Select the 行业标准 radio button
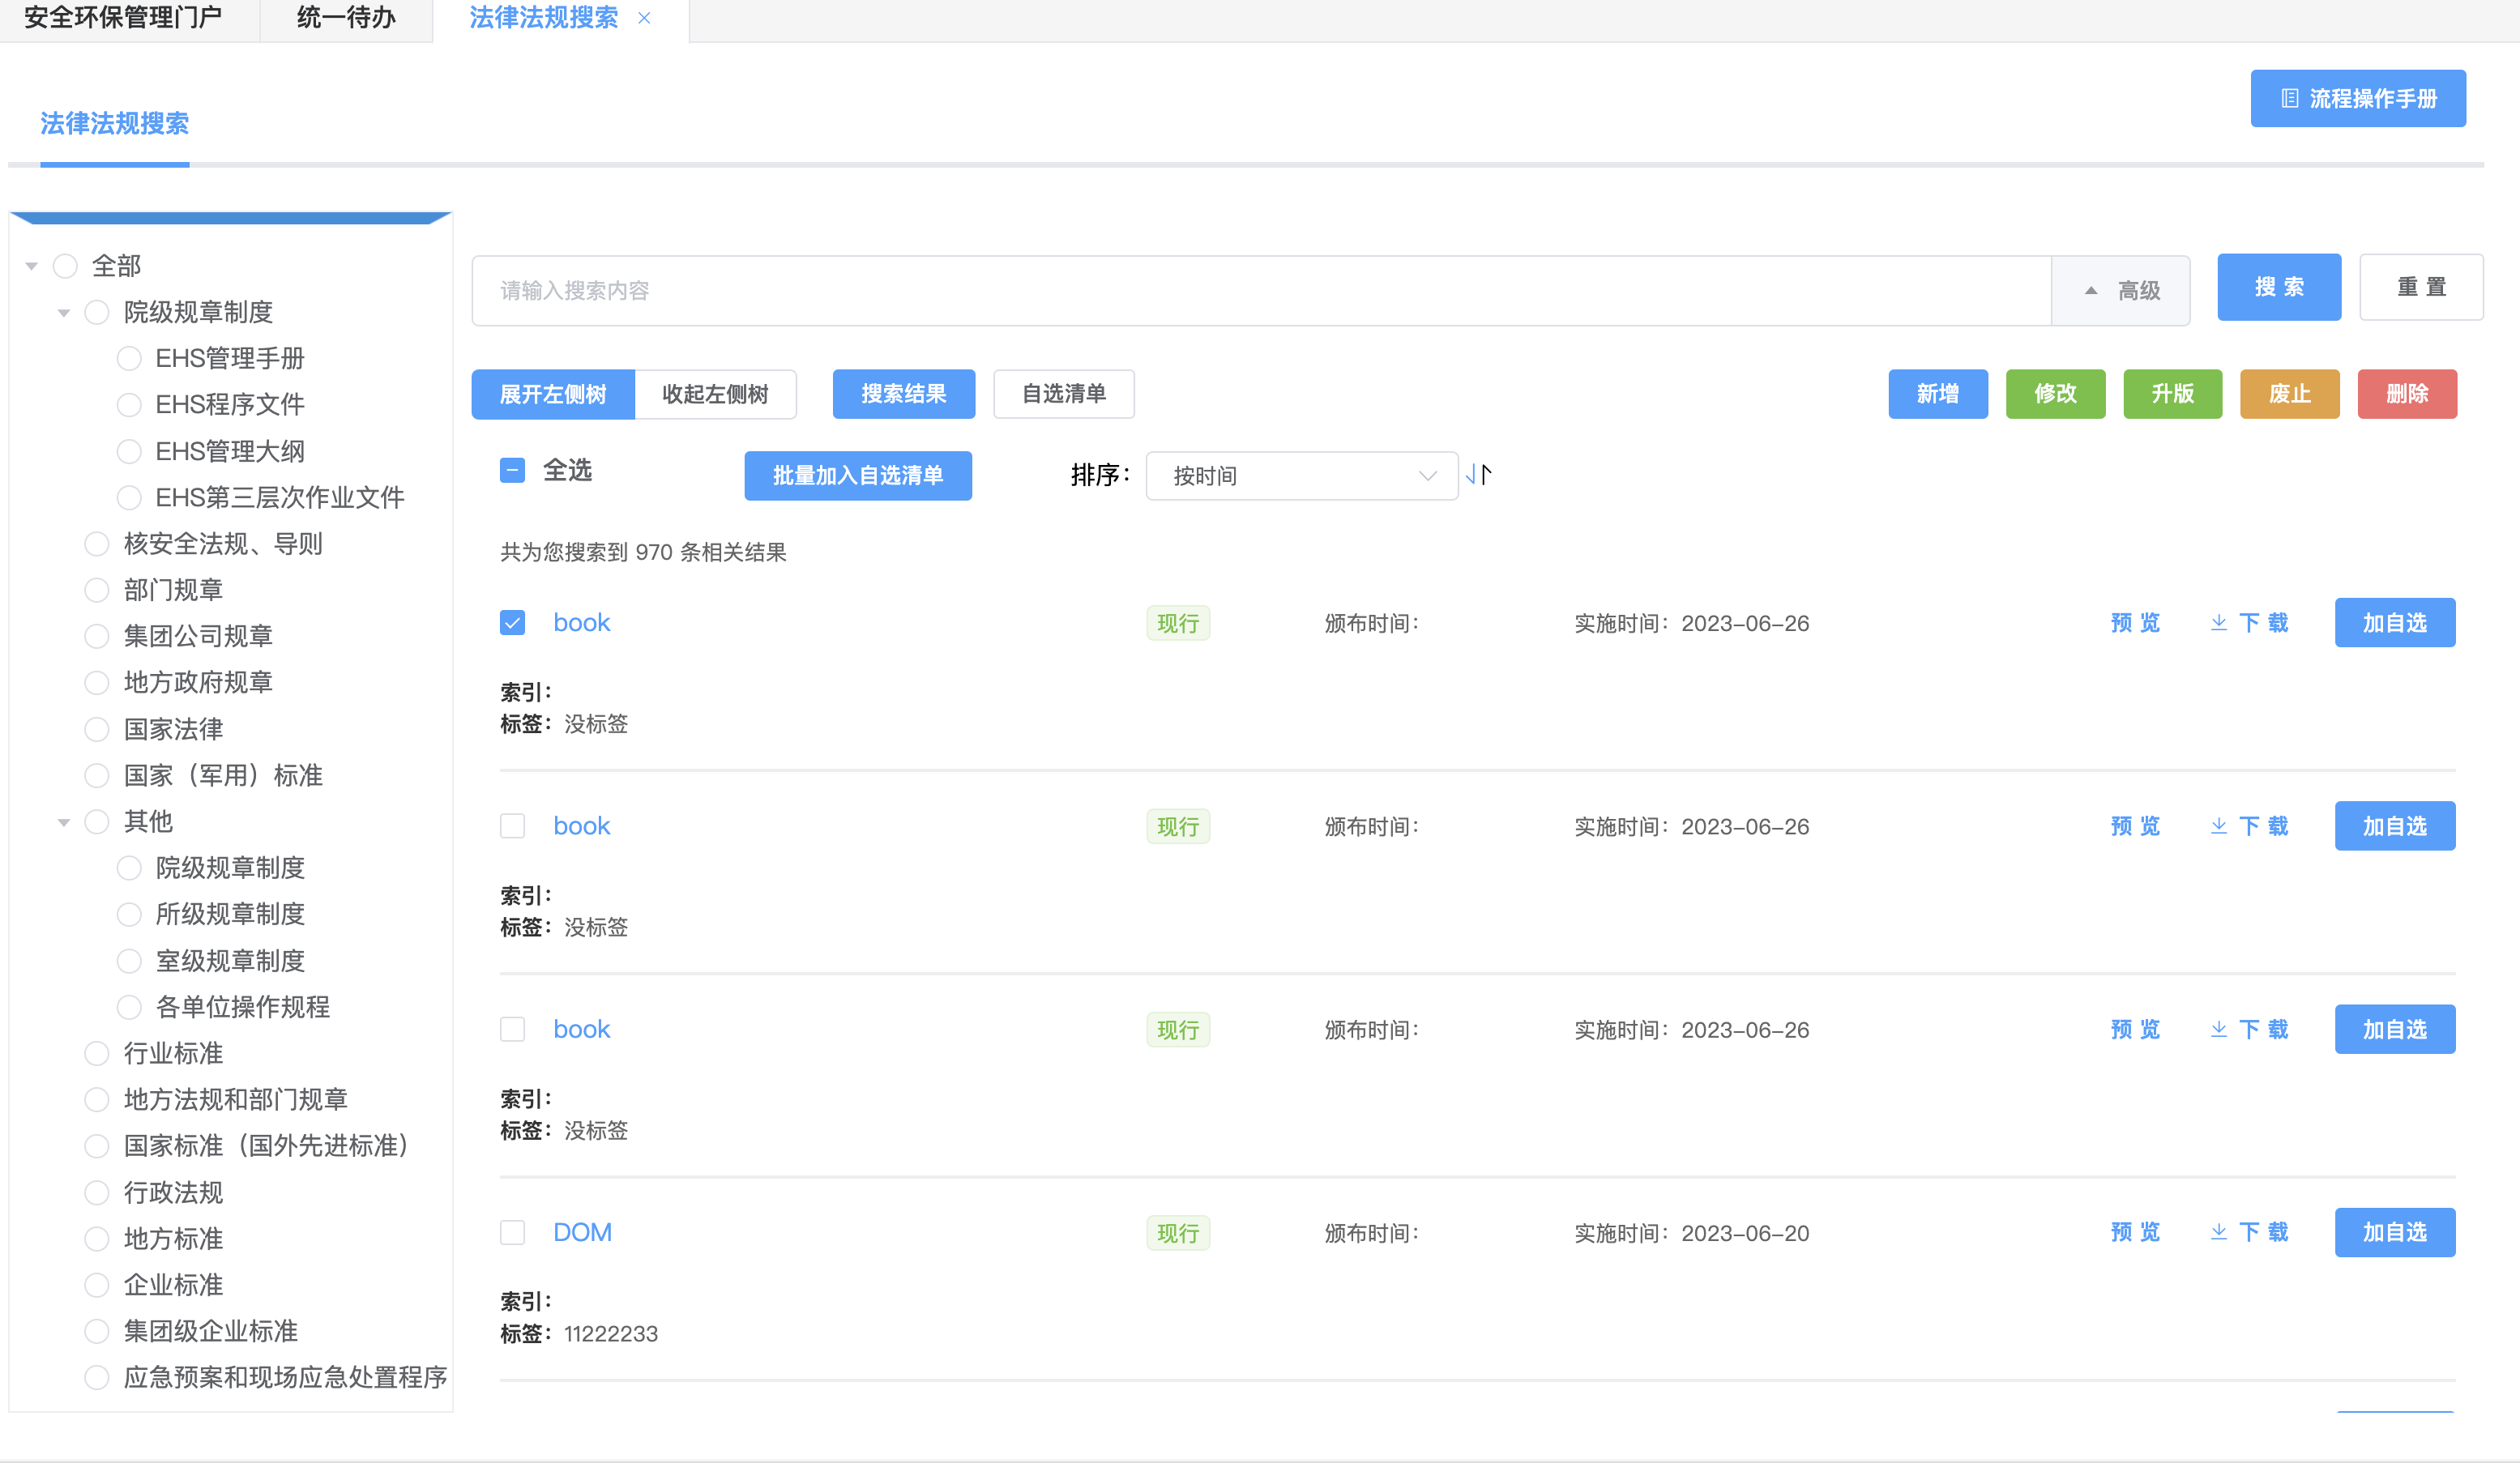Viewport: 2520px width, 1463px height. [97, 1053]
